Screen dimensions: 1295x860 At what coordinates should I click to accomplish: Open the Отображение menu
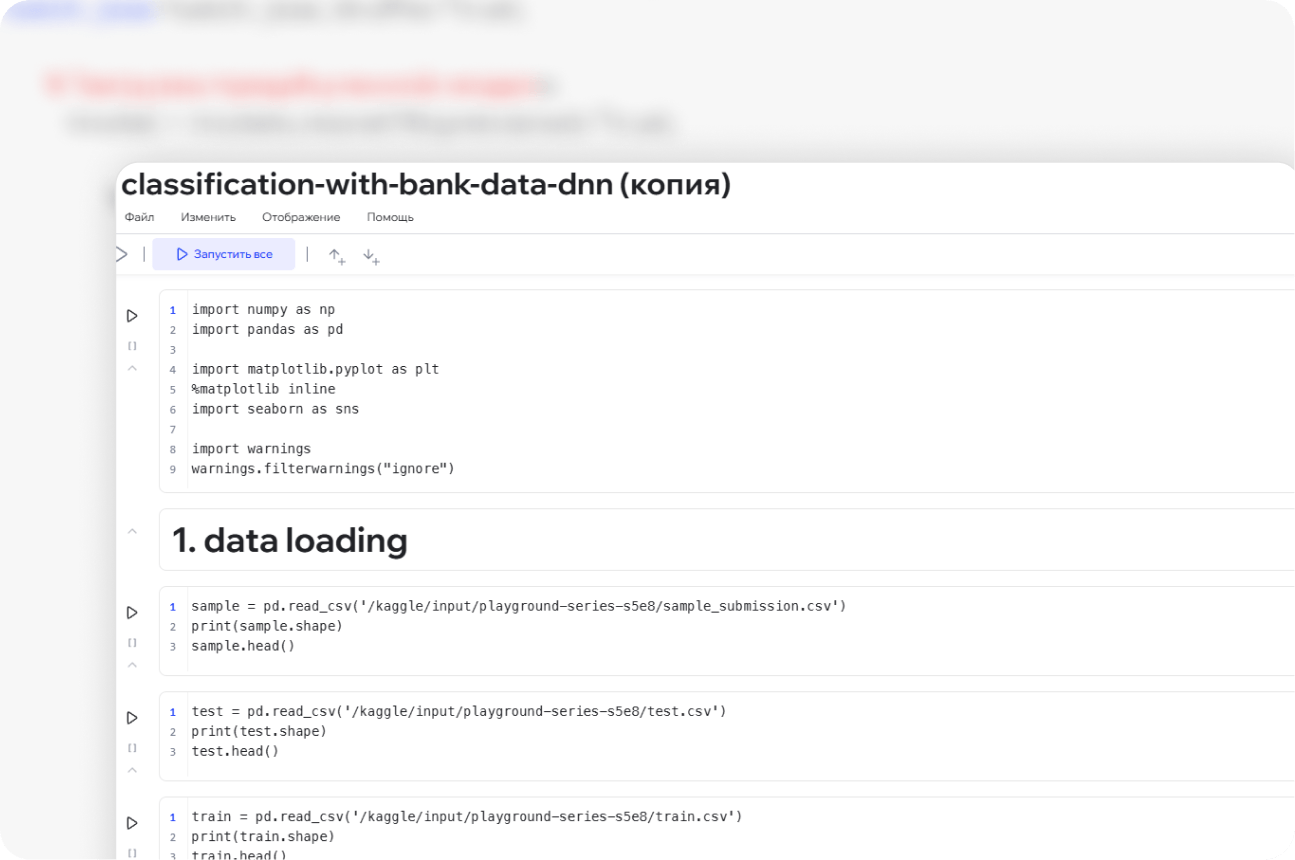point(301,217)
